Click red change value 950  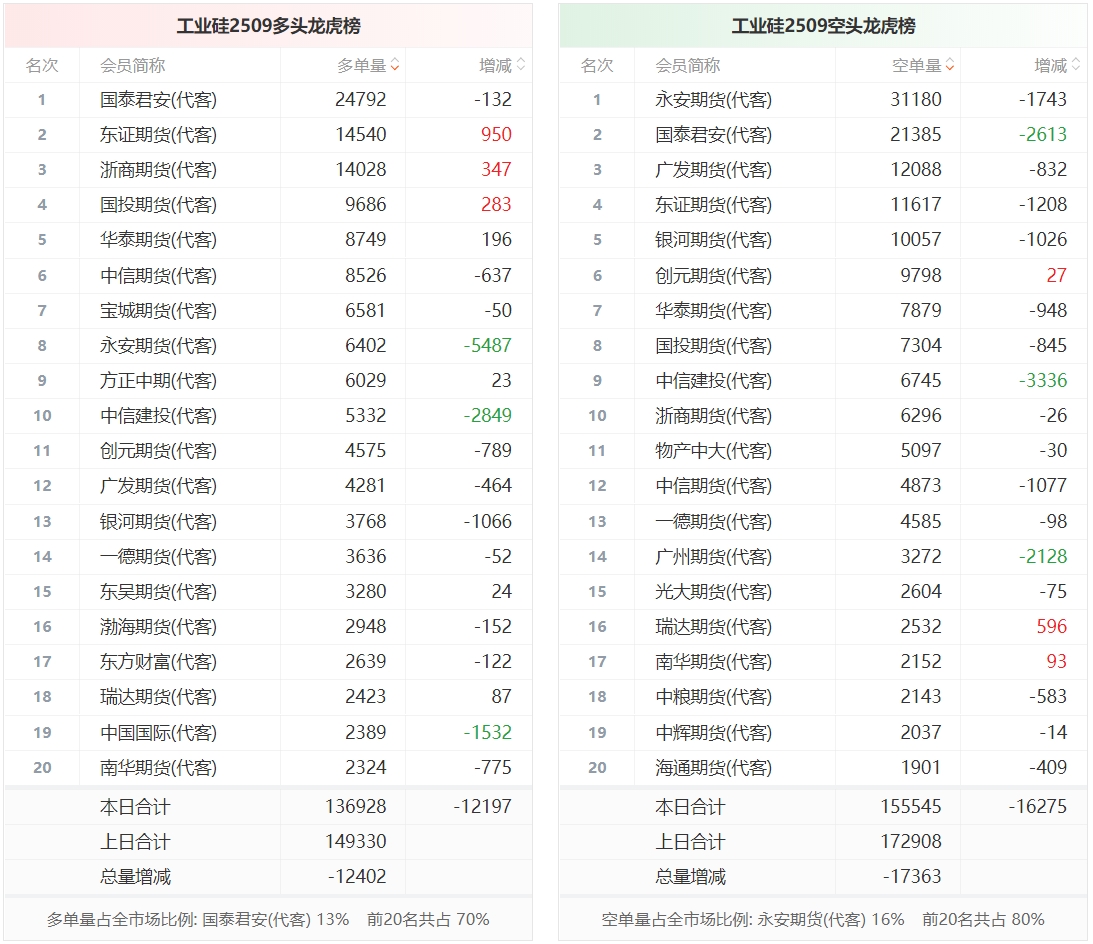[496, 135]
